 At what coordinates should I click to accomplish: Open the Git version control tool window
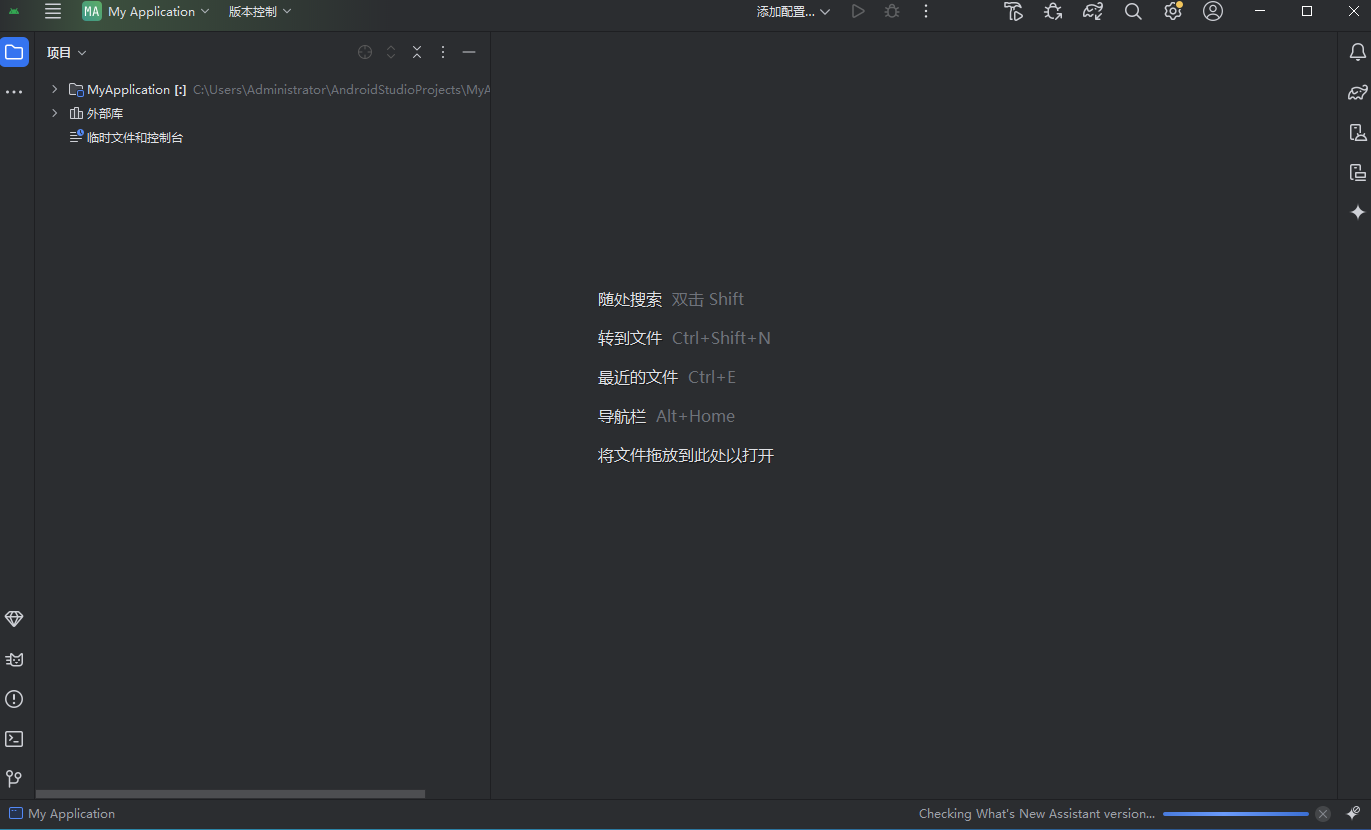coord(14,778)
